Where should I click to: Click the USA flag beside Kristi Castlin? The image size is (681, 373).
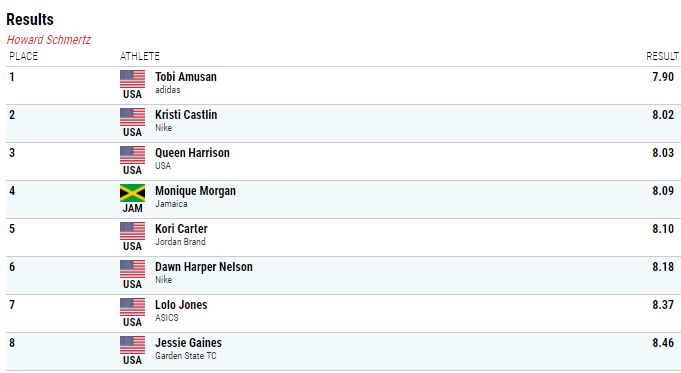pyautogui.click(x=132, y=117)
